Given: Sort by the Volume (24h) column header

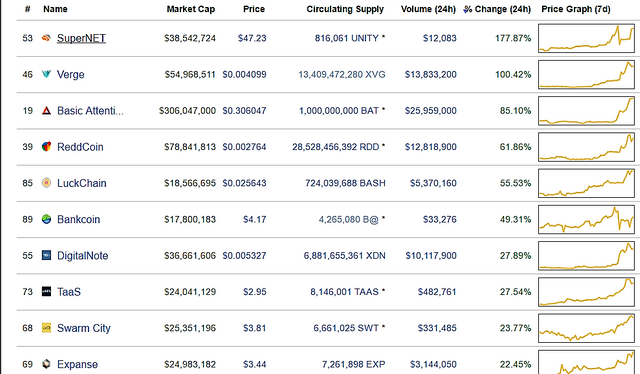Looking at the screenshot, I should (x=428, y=9).
